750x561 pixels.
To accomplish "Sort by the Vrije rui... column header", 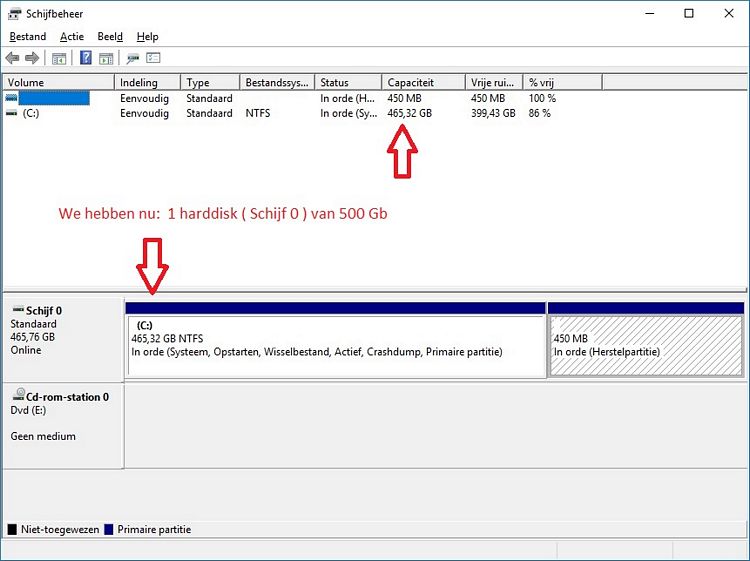I will (x=495, y=82).
